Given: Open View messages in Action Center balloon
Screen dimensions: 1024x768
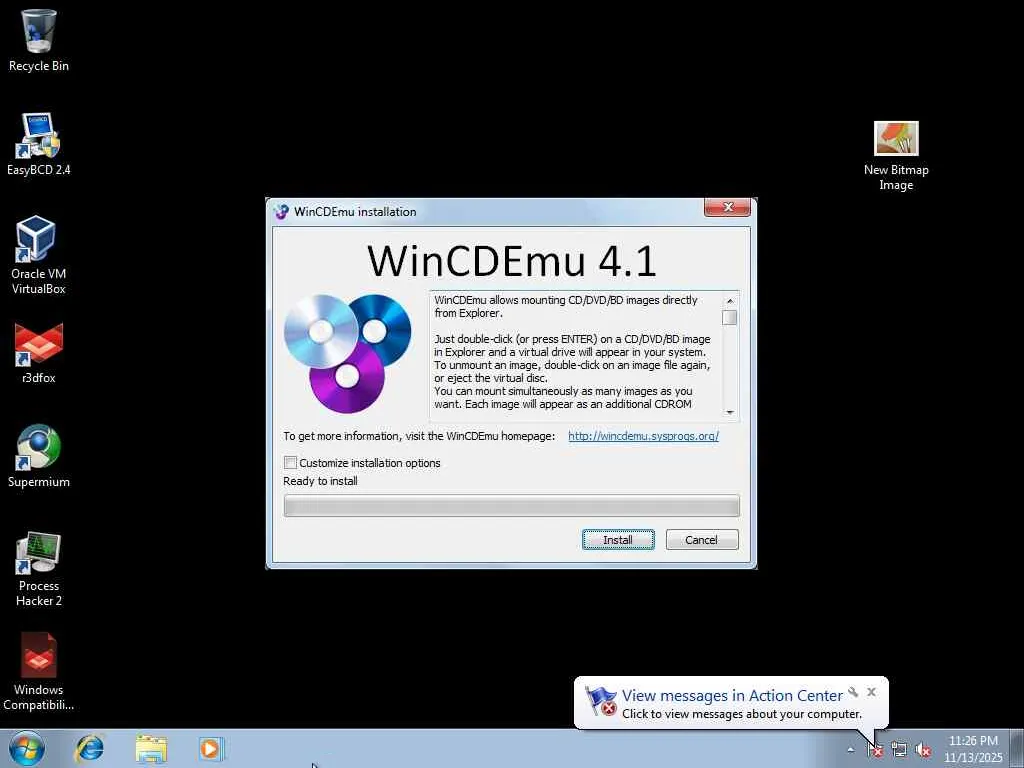Looking at the screenshot, I should click(x=732, y=696).
